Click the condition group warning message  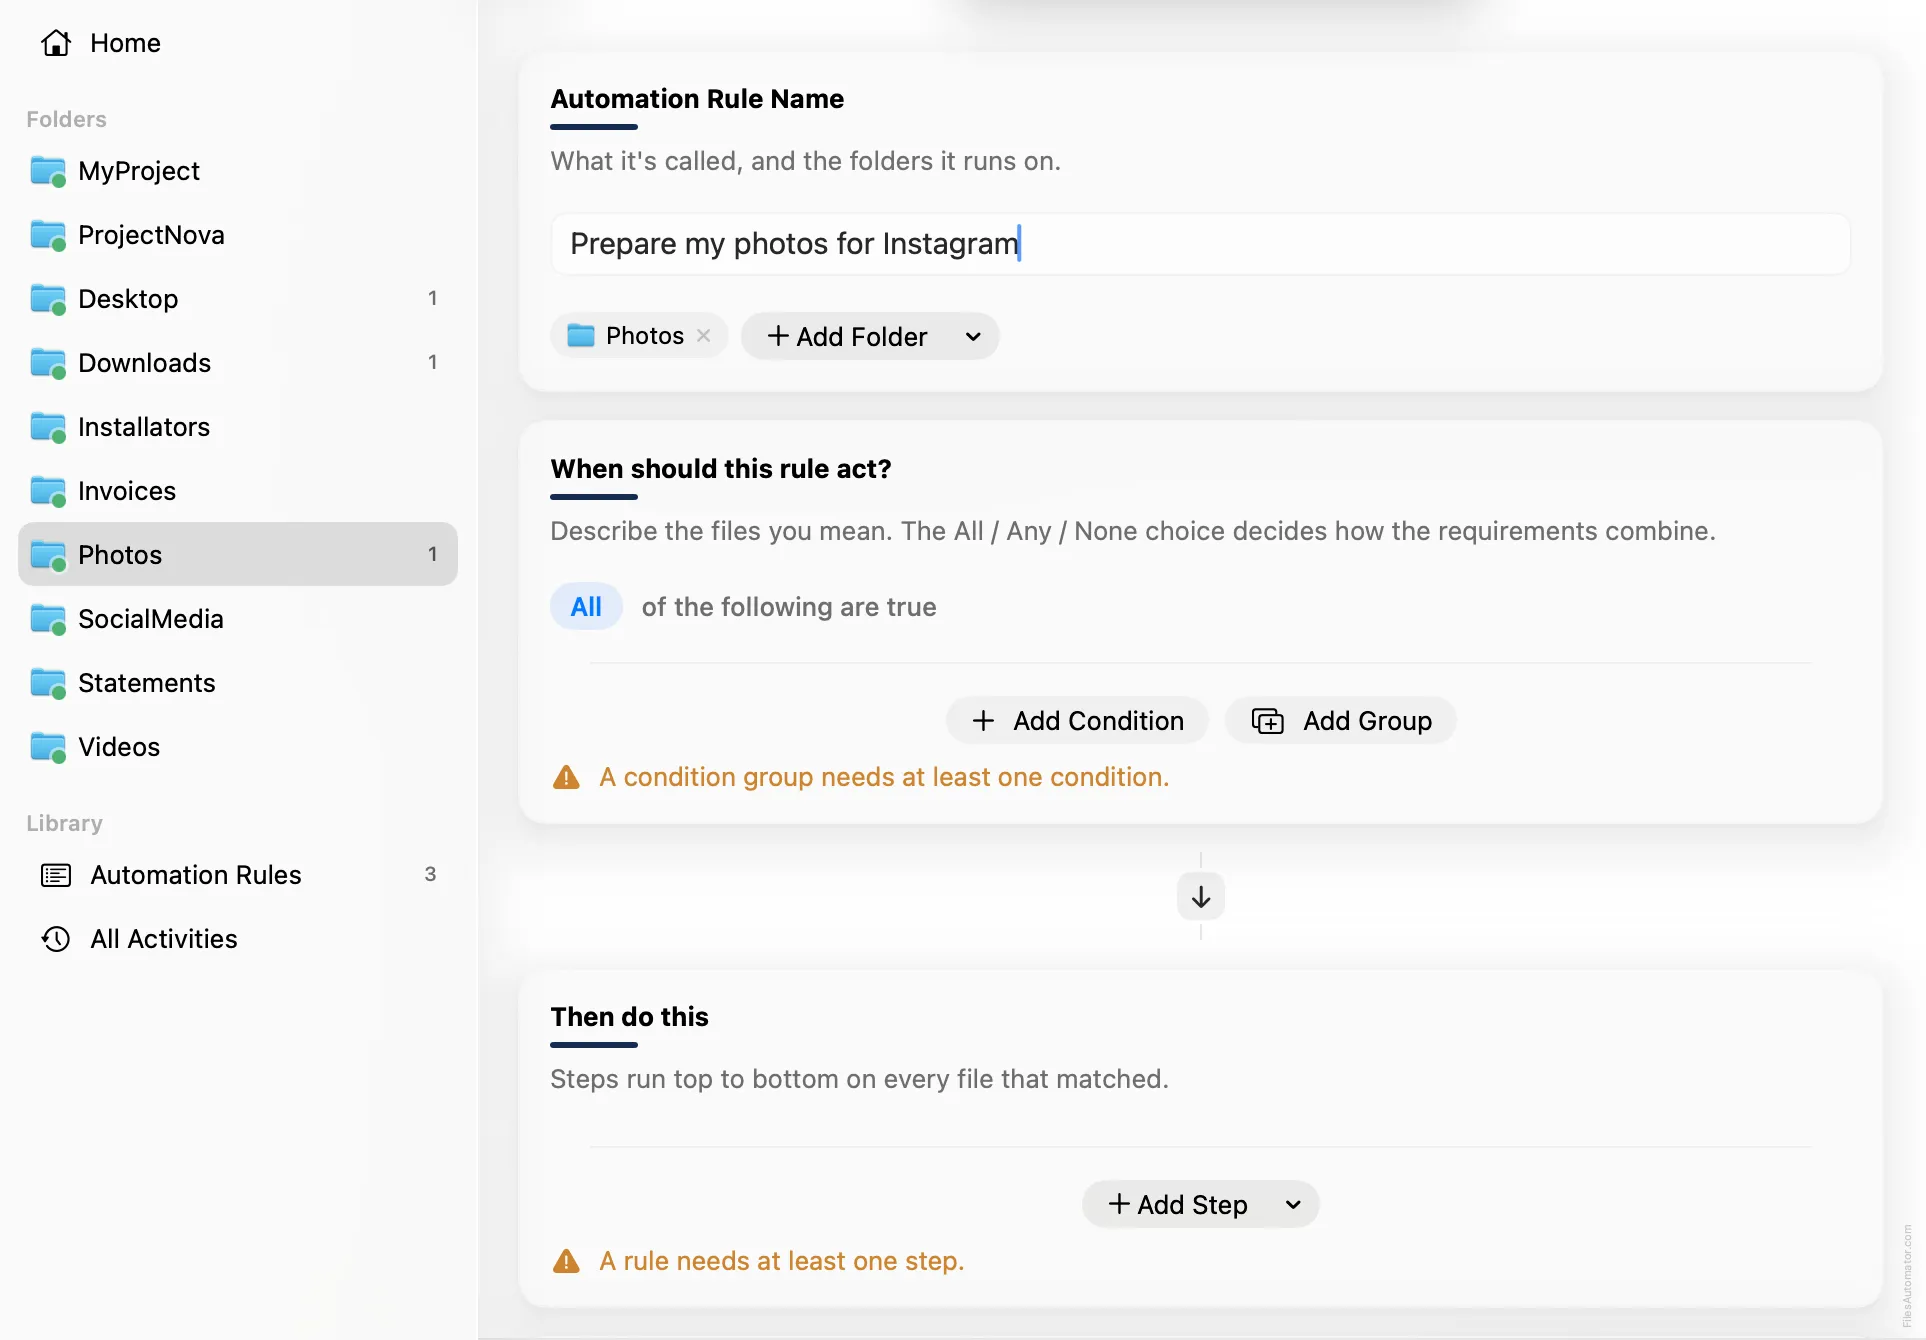pos(884,777)
